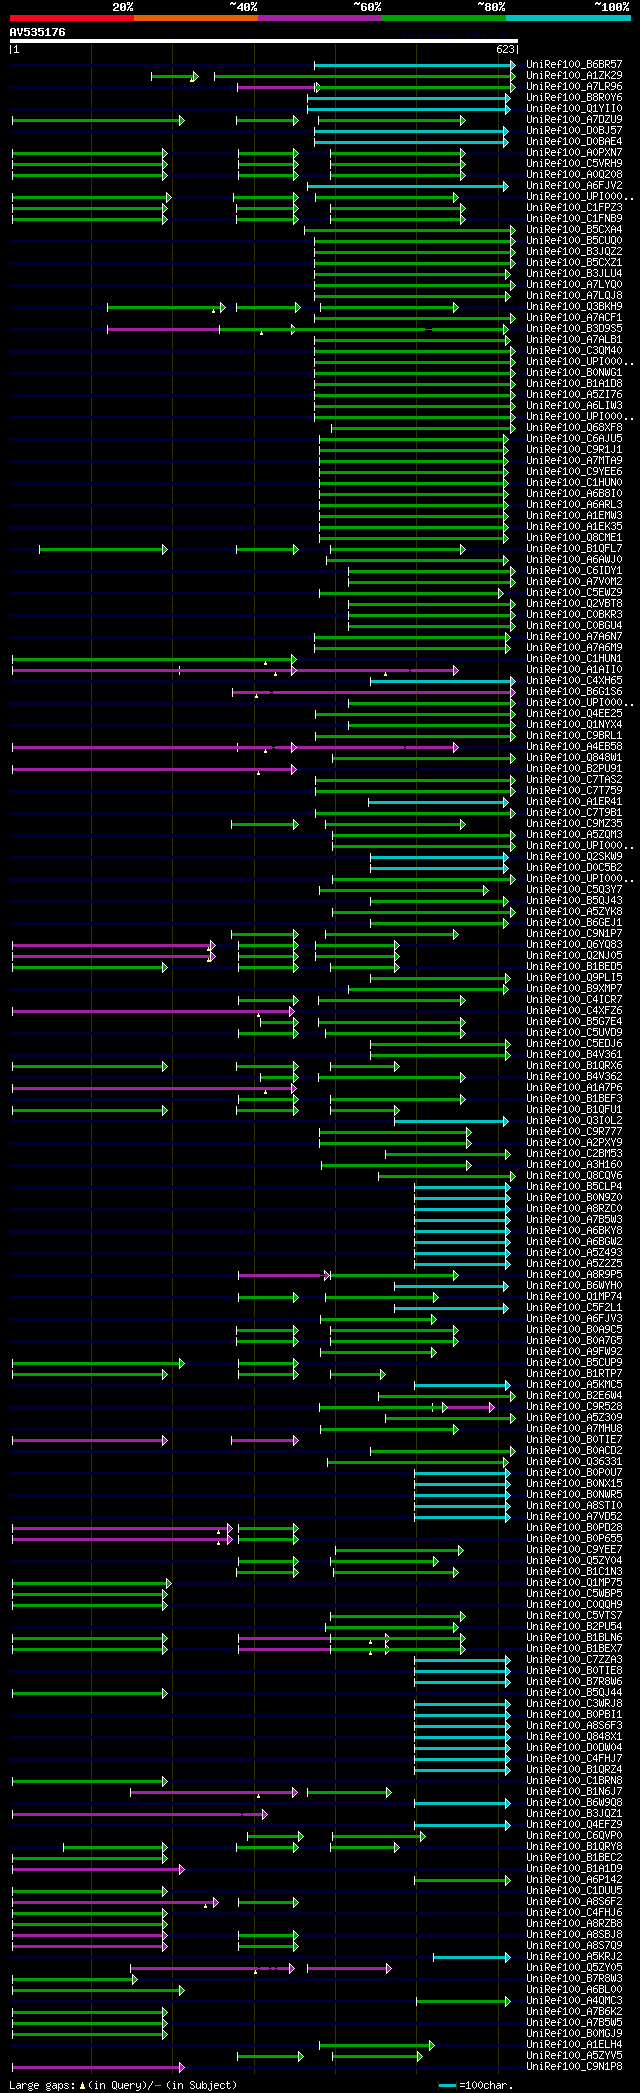Click the UniRef100_A7DZU9 label
This screenshot has height=2093, width=640.
(574, 119)
